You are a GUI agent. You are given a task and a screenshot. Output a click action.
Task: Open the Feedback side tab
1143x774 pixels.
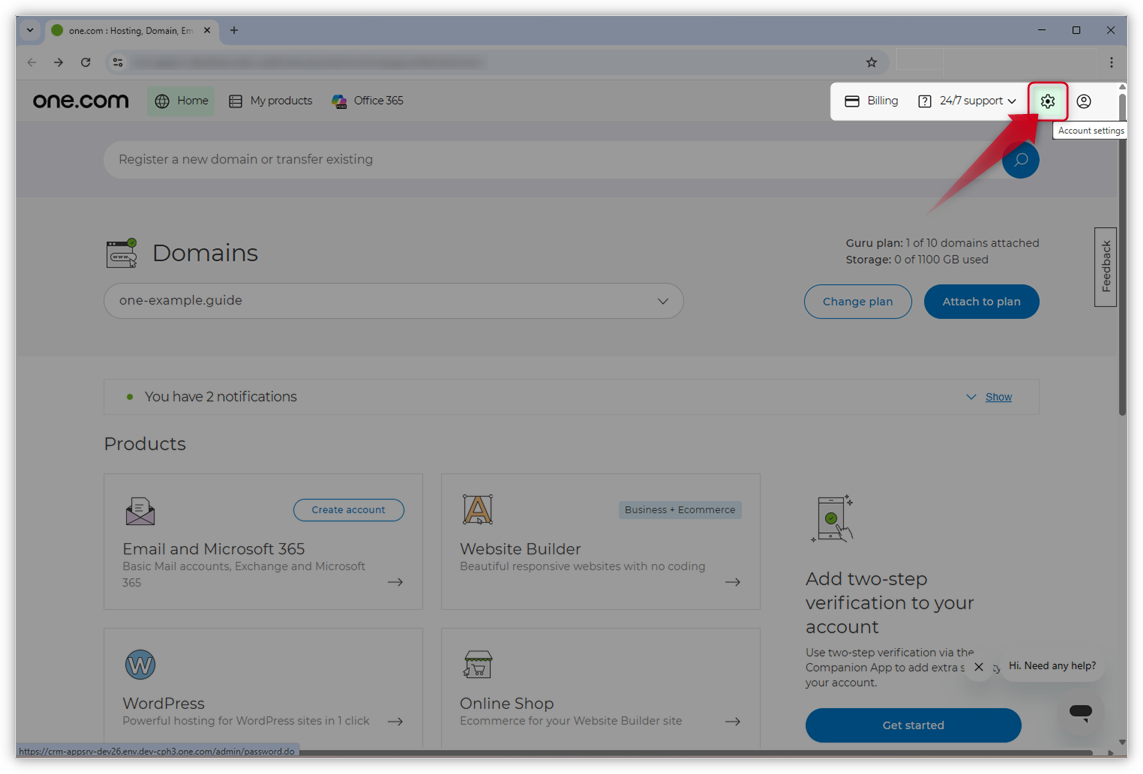pyautogui.click(x=1105, y=265)
